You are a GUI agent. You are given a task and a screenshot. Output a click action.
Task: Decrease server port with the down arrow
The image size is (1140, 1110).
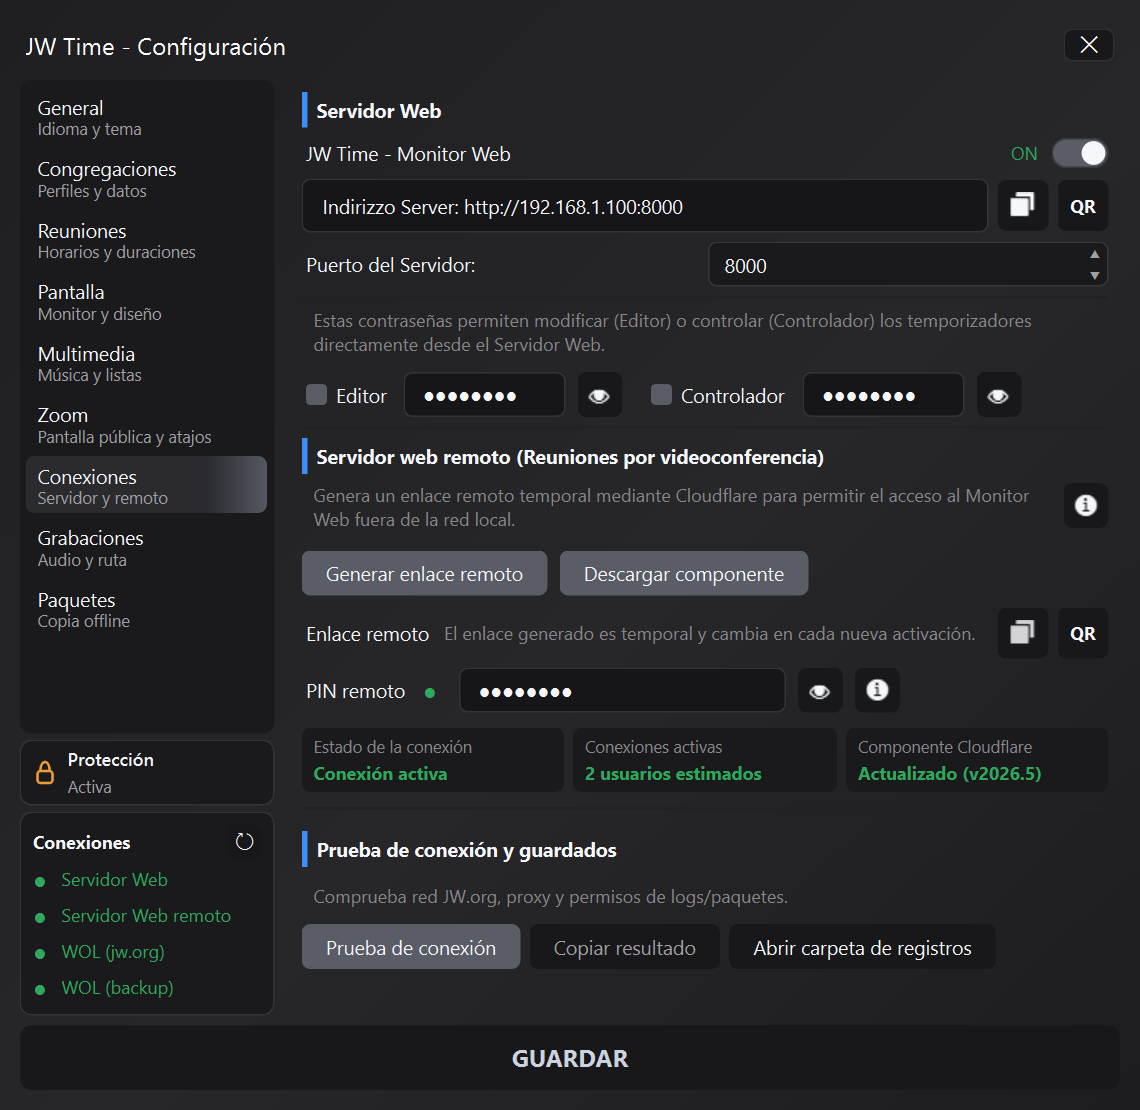[x=1094, y=276]
